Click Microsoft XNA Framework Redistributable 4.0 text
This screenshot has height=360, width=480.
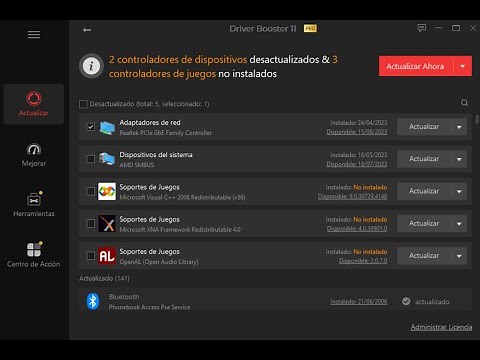180,229
